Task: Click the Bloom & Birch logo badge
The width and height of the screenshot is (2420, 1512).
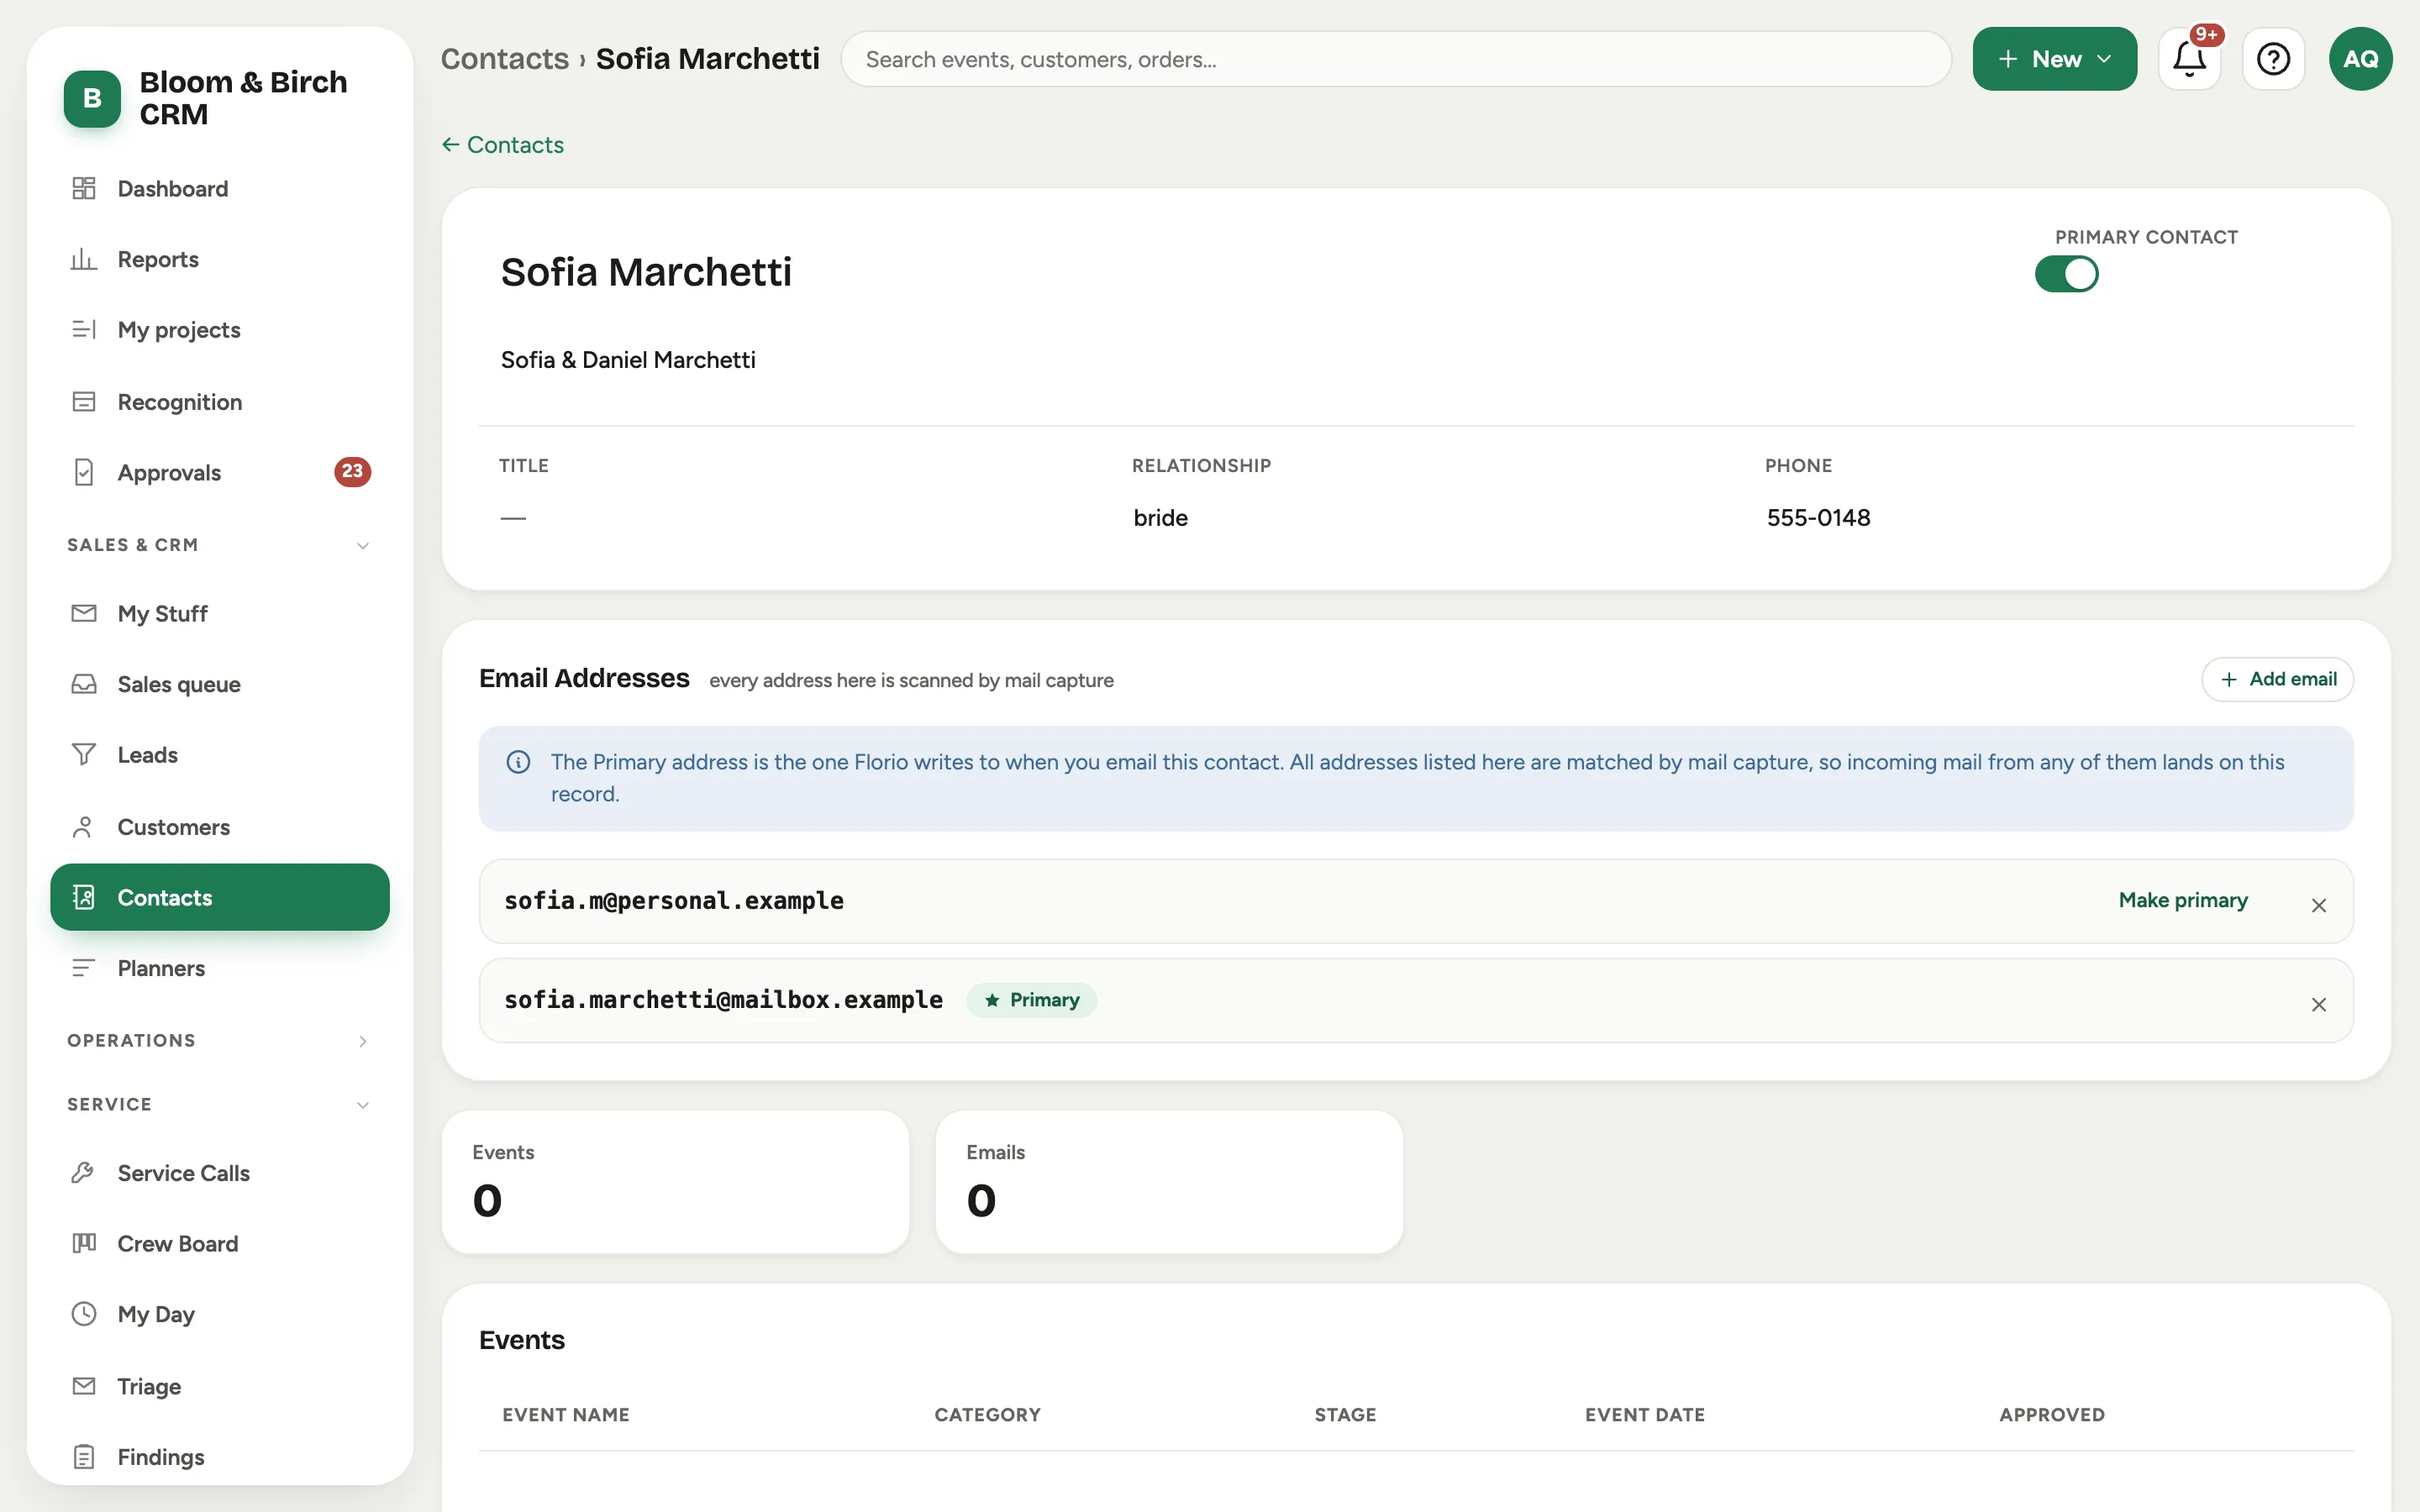Action: click(x=92, y=98)
